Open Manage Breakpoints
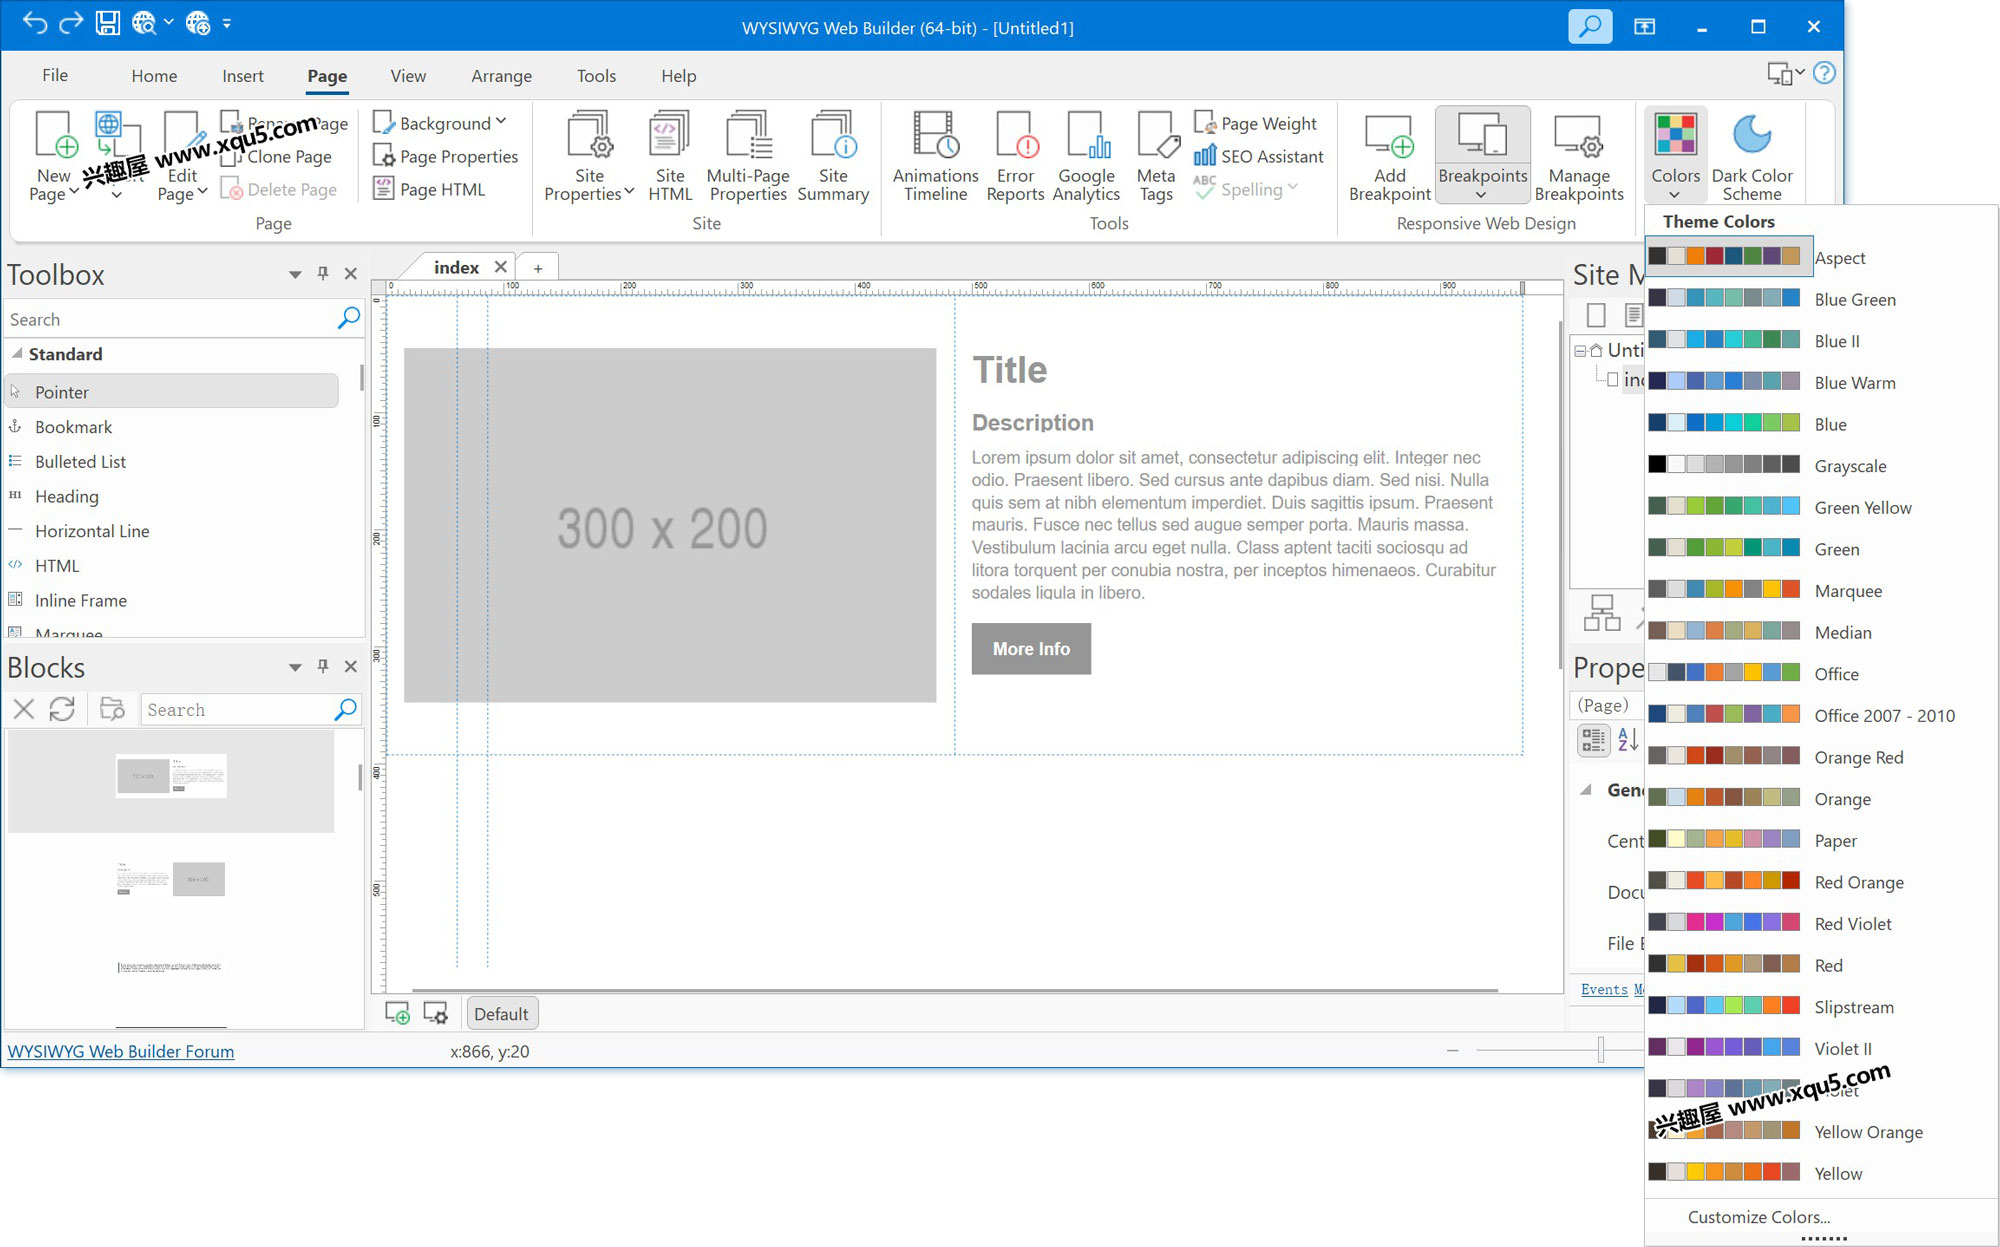Viewport: 2000px width, 1247px height. coord(1579,156)
